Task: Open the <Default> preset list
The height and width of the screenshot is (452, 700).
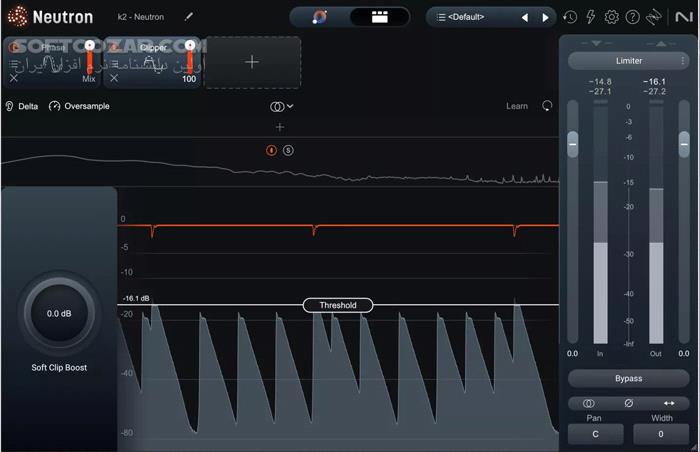Action: 472,17
